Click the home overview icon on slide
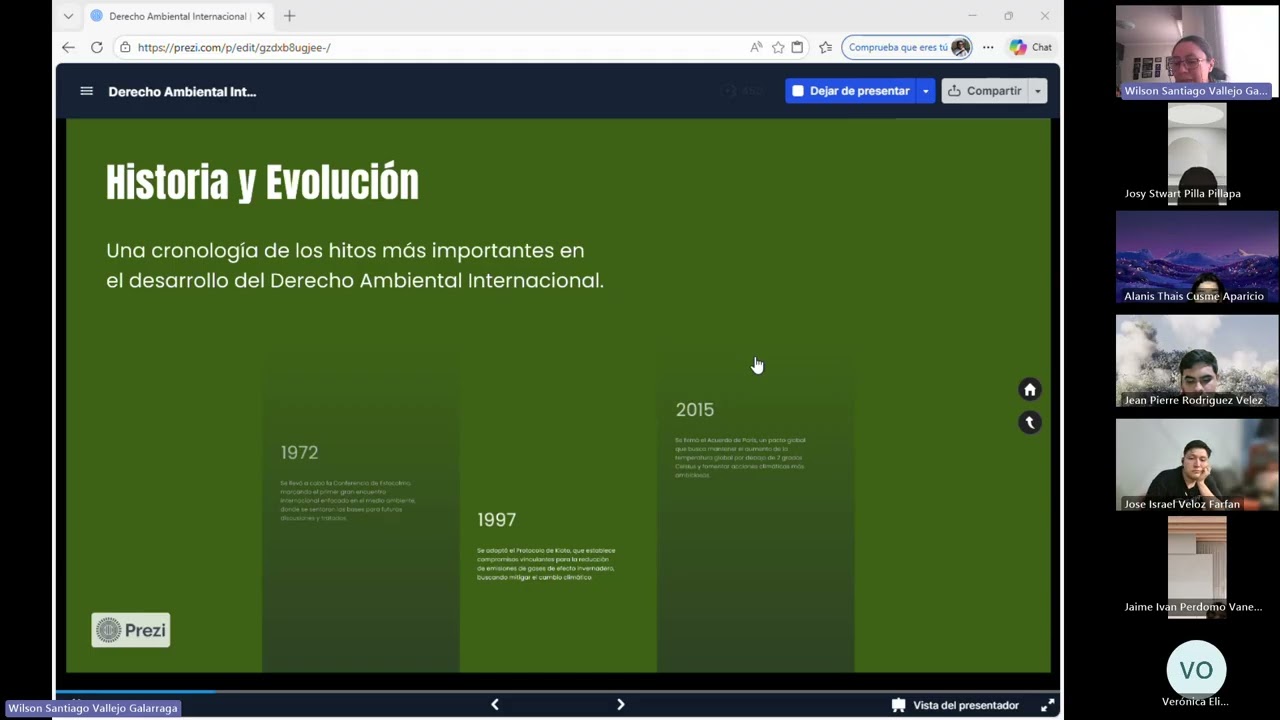The width and height of the screenshot is (1280, 720). click(x=1029, y=390)
